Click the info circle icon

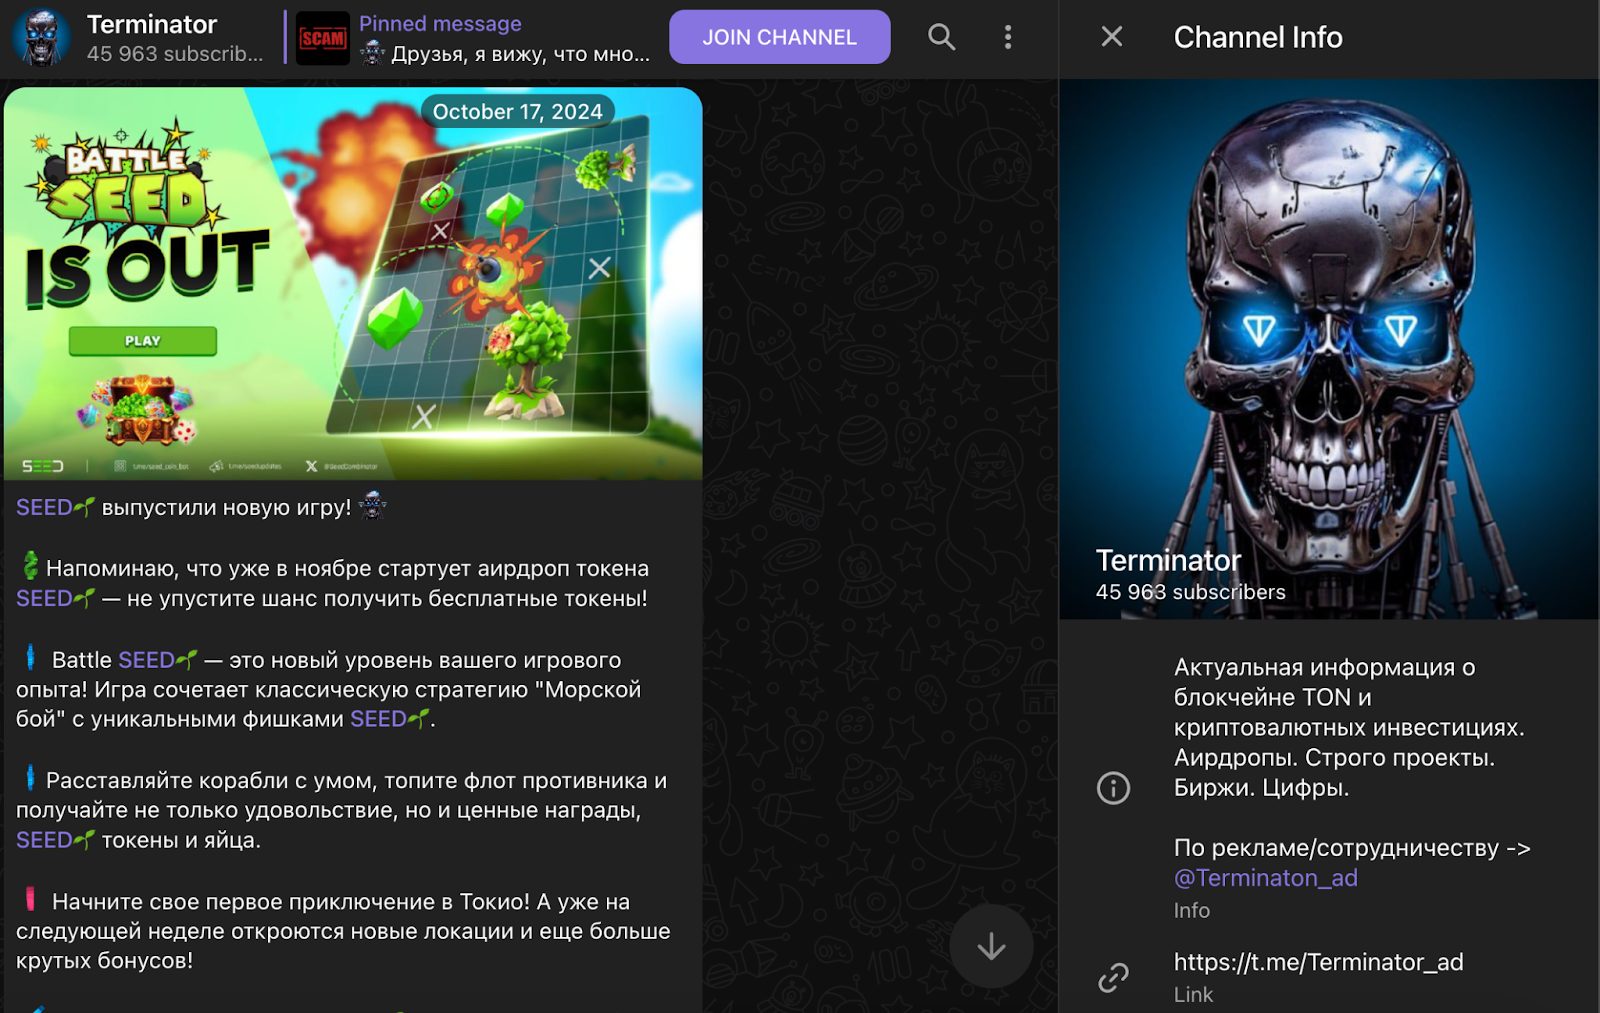[x=1113, y=788]
